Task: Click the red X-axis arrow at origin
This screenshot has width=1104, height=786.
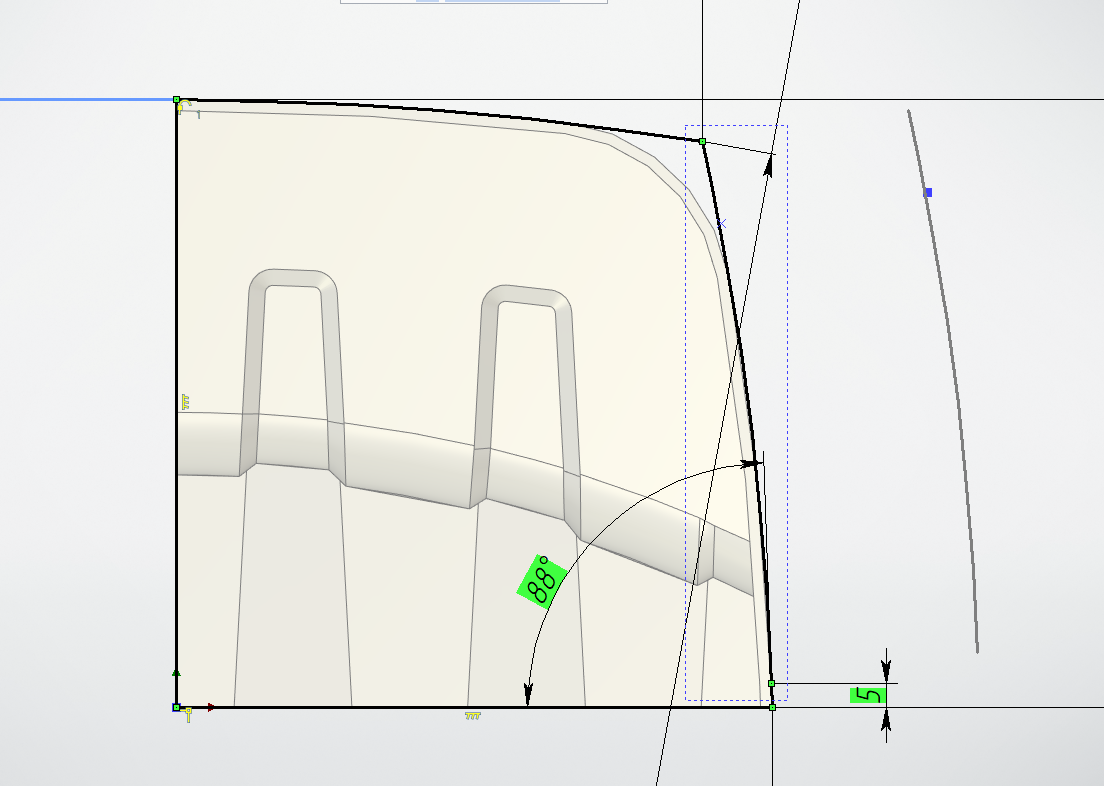Action: (210, 707)
